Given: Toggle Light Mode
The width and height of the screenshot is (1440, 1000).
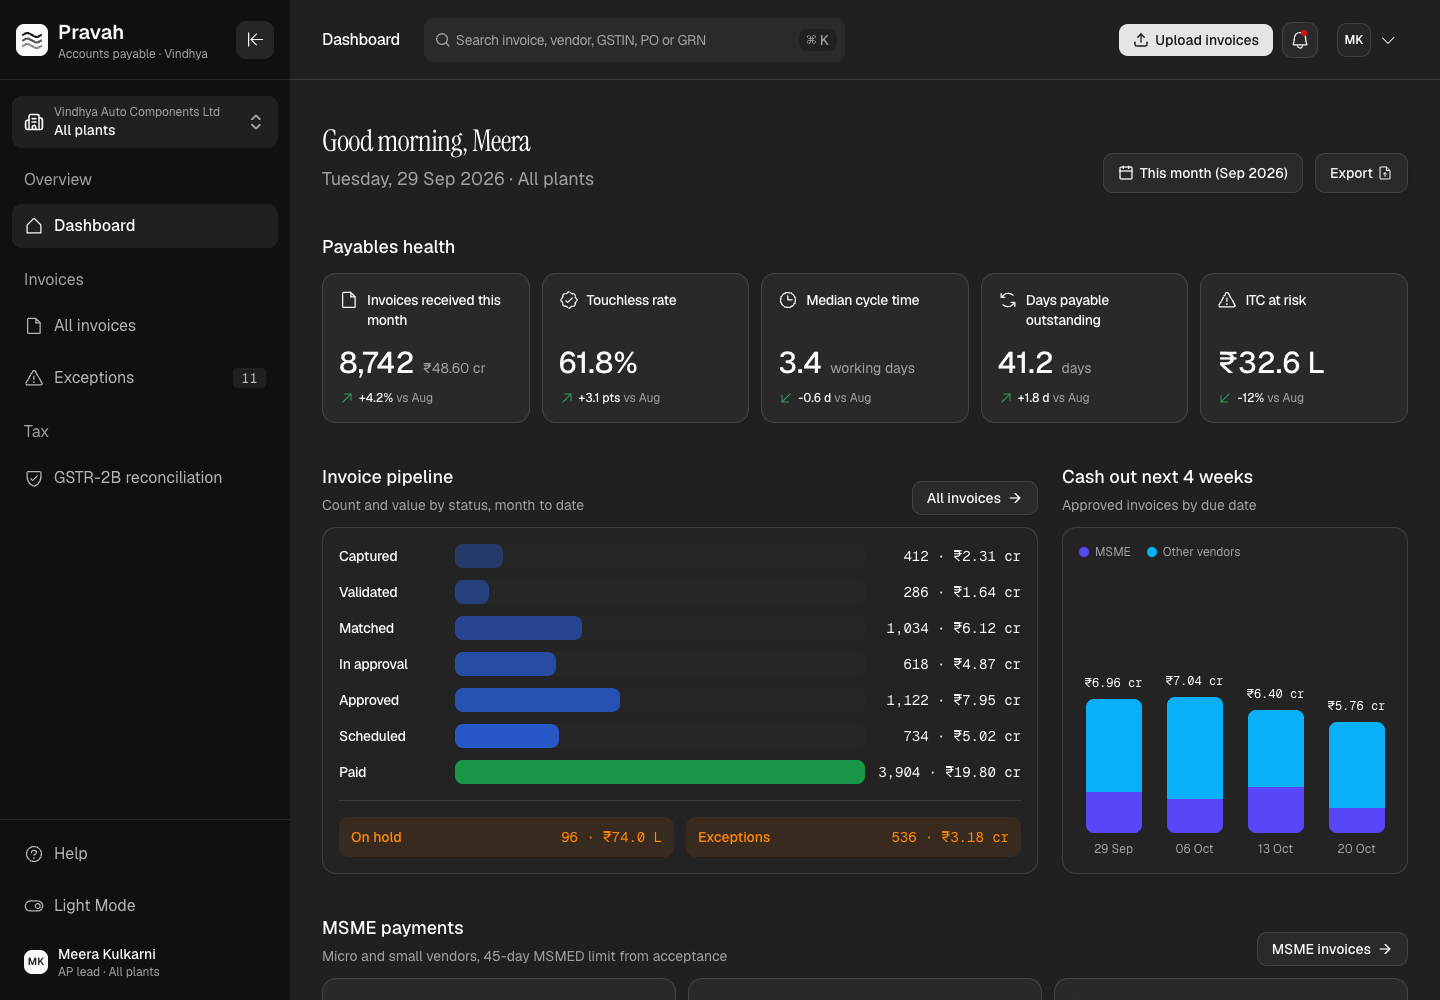Looking at the screenshot, I should [145, 906].
